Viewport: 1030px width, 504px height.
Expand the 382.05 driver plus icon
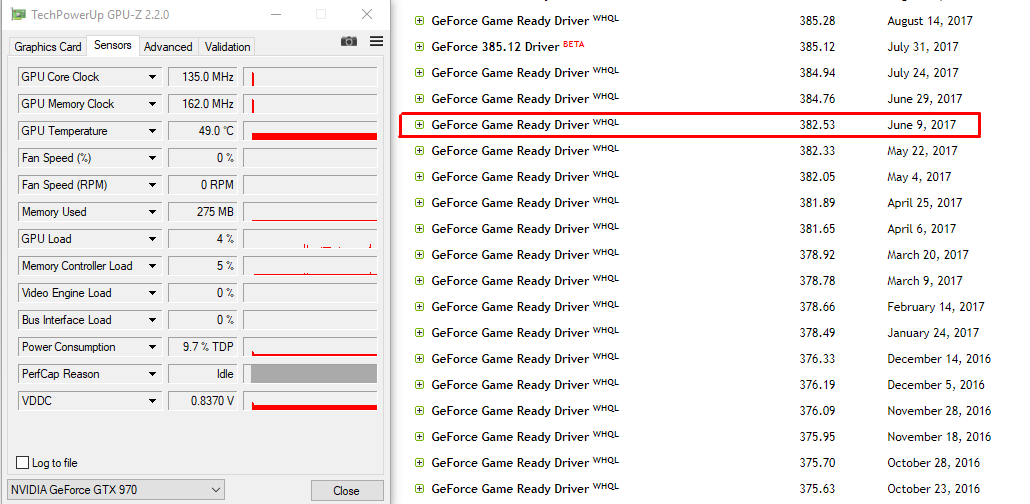(419, 177)
